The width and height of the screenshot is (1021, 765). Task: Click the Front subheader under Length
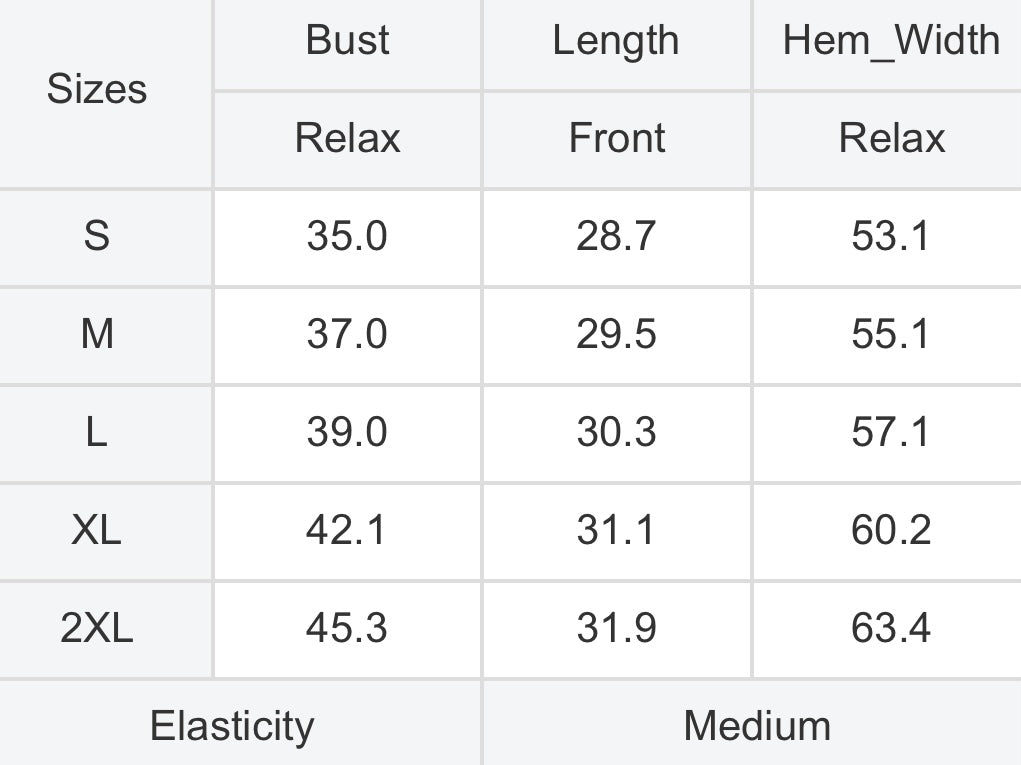617,137
